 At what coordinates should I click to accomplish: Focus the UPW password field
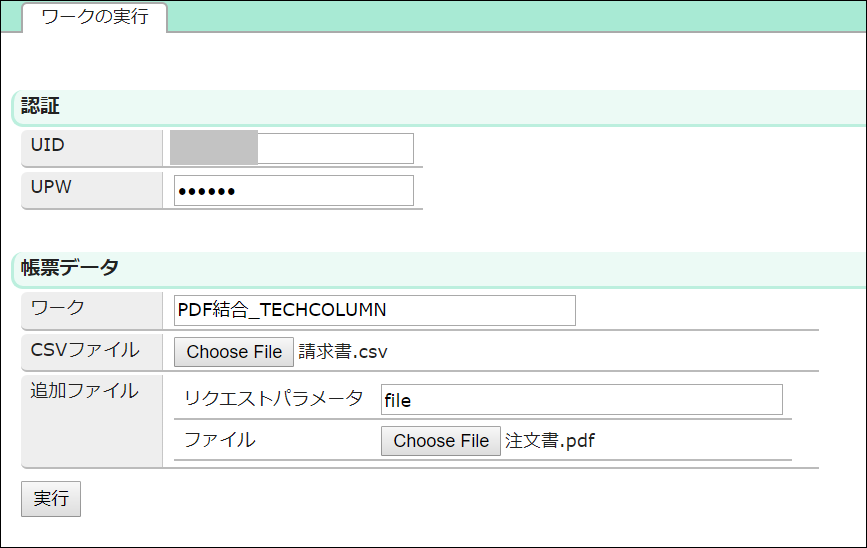click(x=293, y=191)
